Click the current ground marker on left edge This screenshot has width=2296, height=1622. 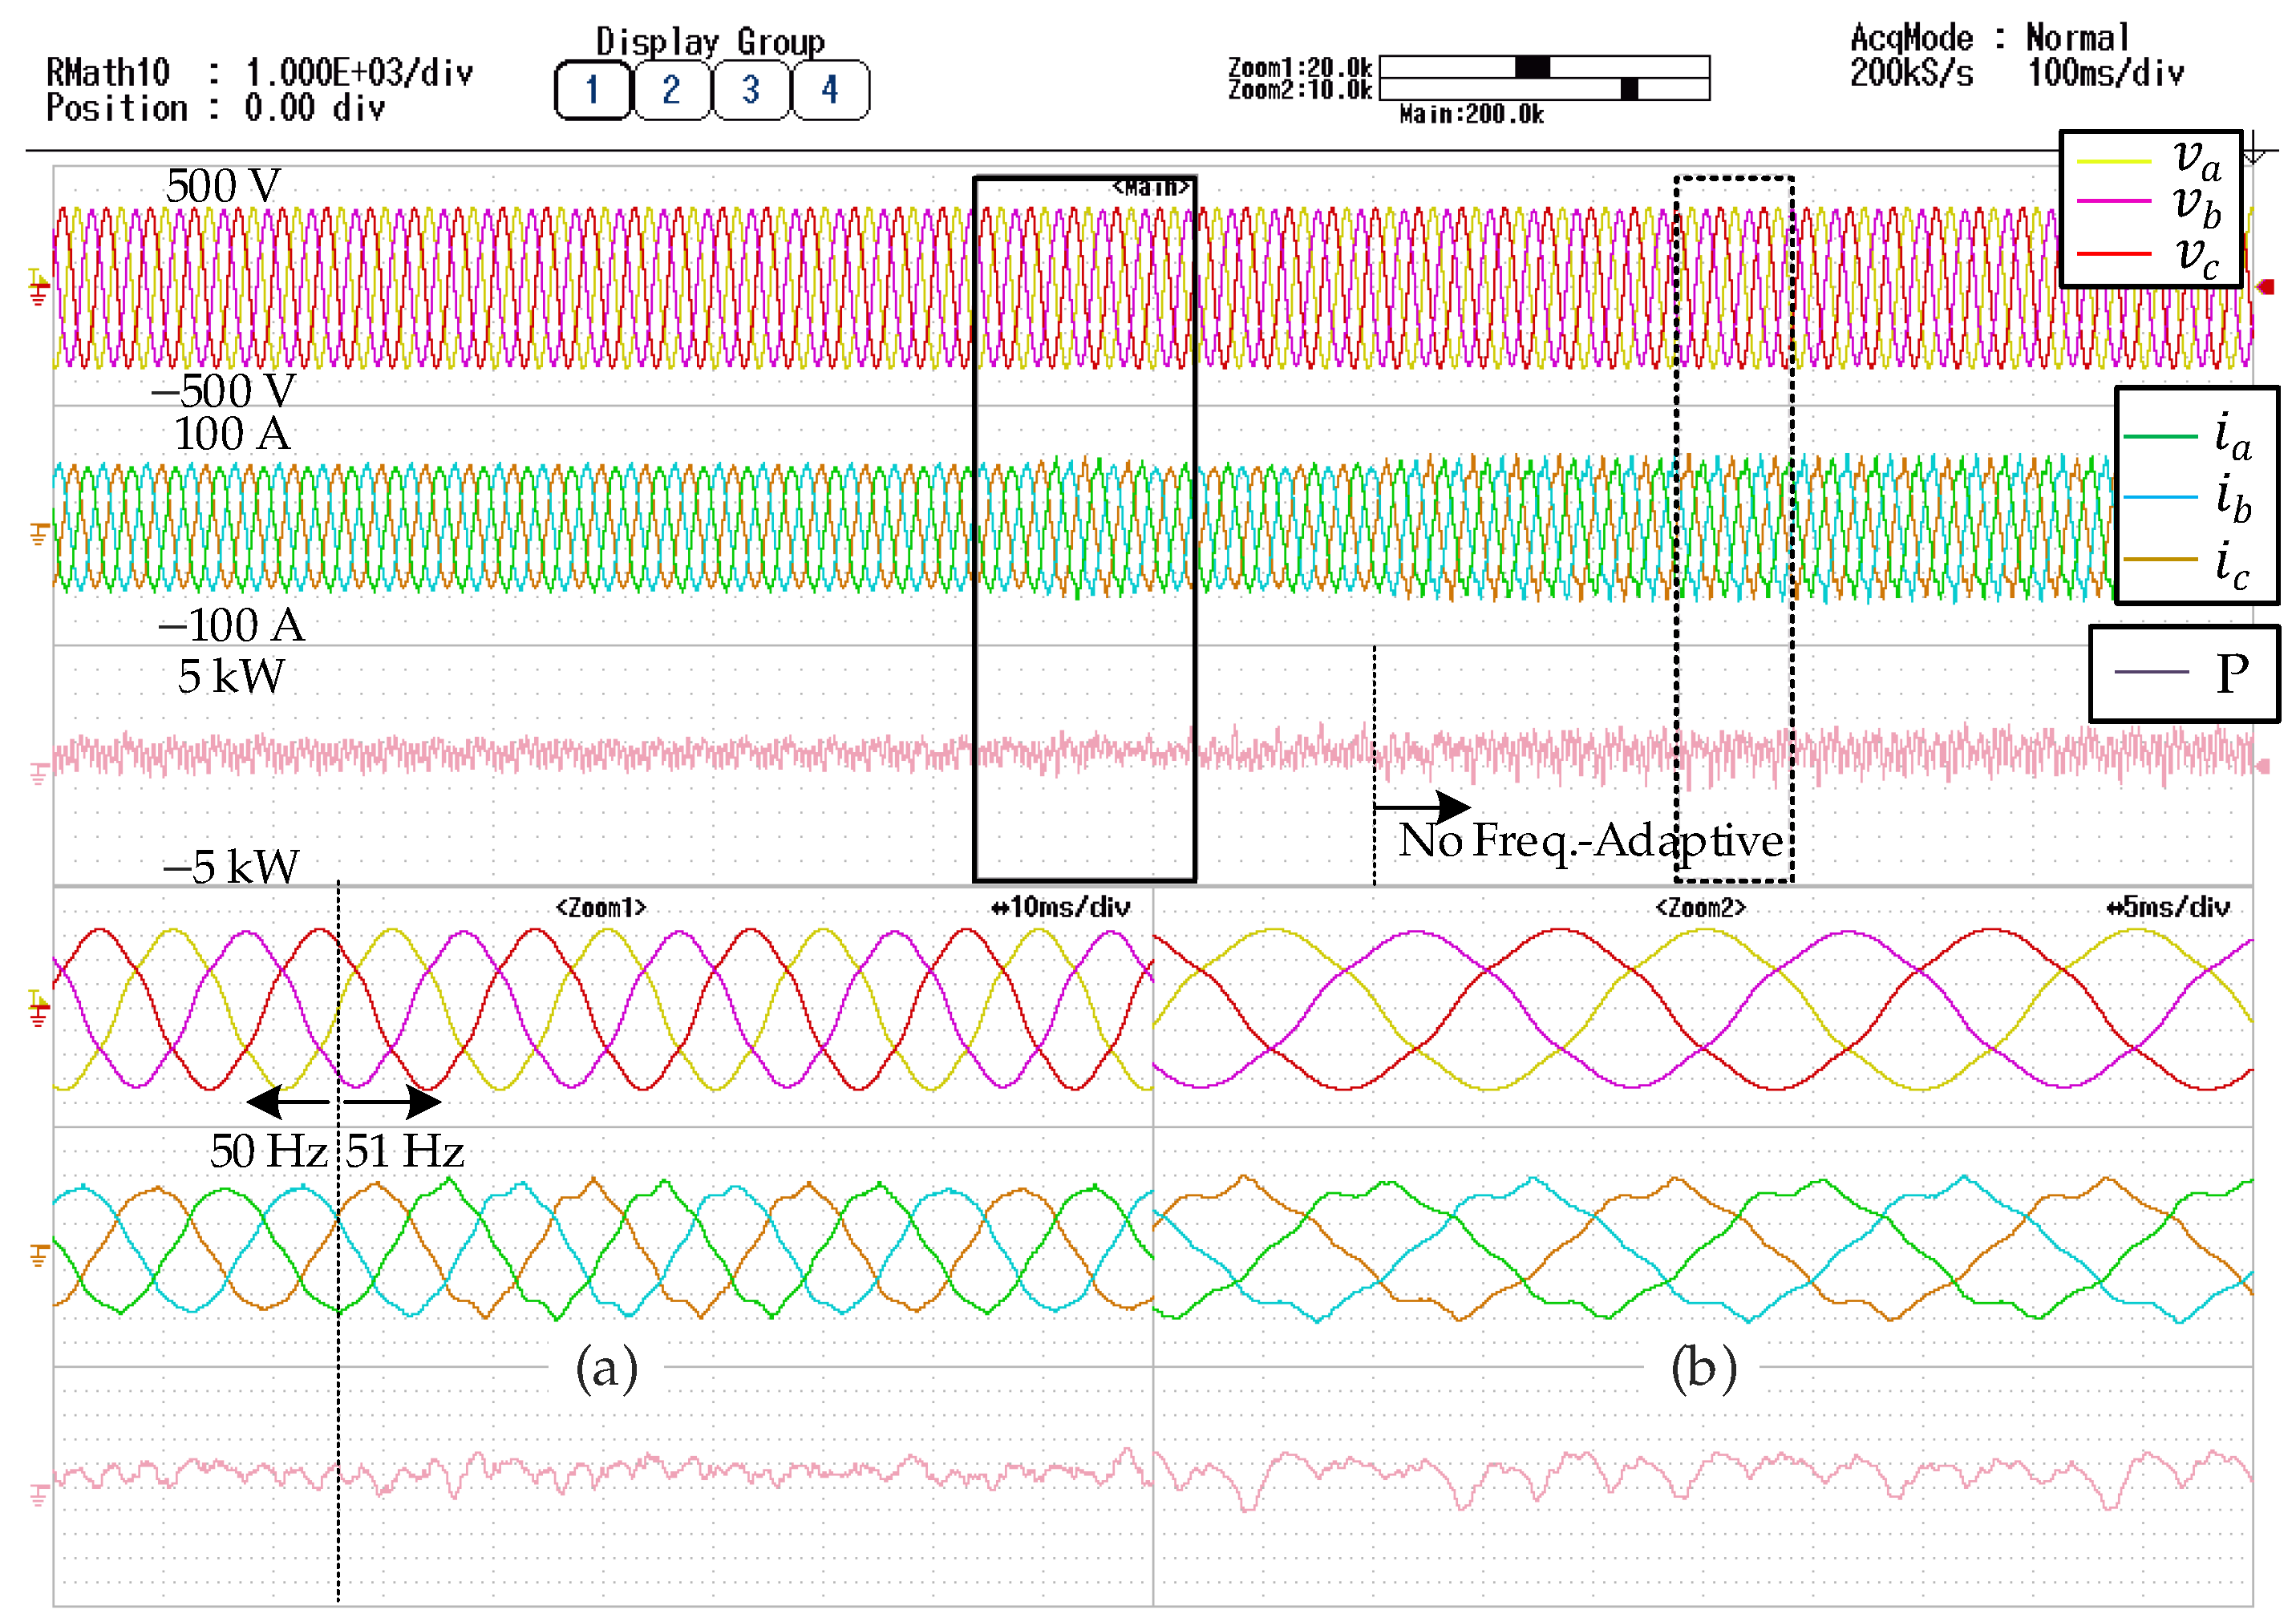click(38, 534)
